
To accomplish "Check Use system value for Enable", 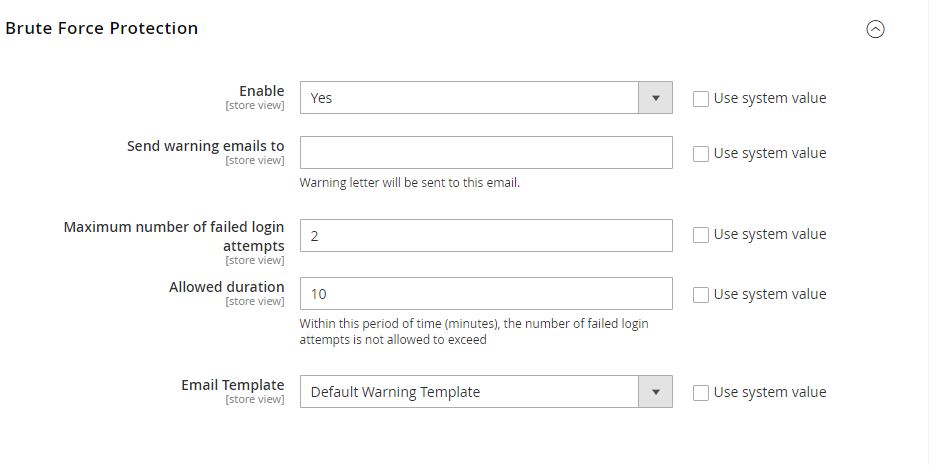I will (x=701, y=99).
